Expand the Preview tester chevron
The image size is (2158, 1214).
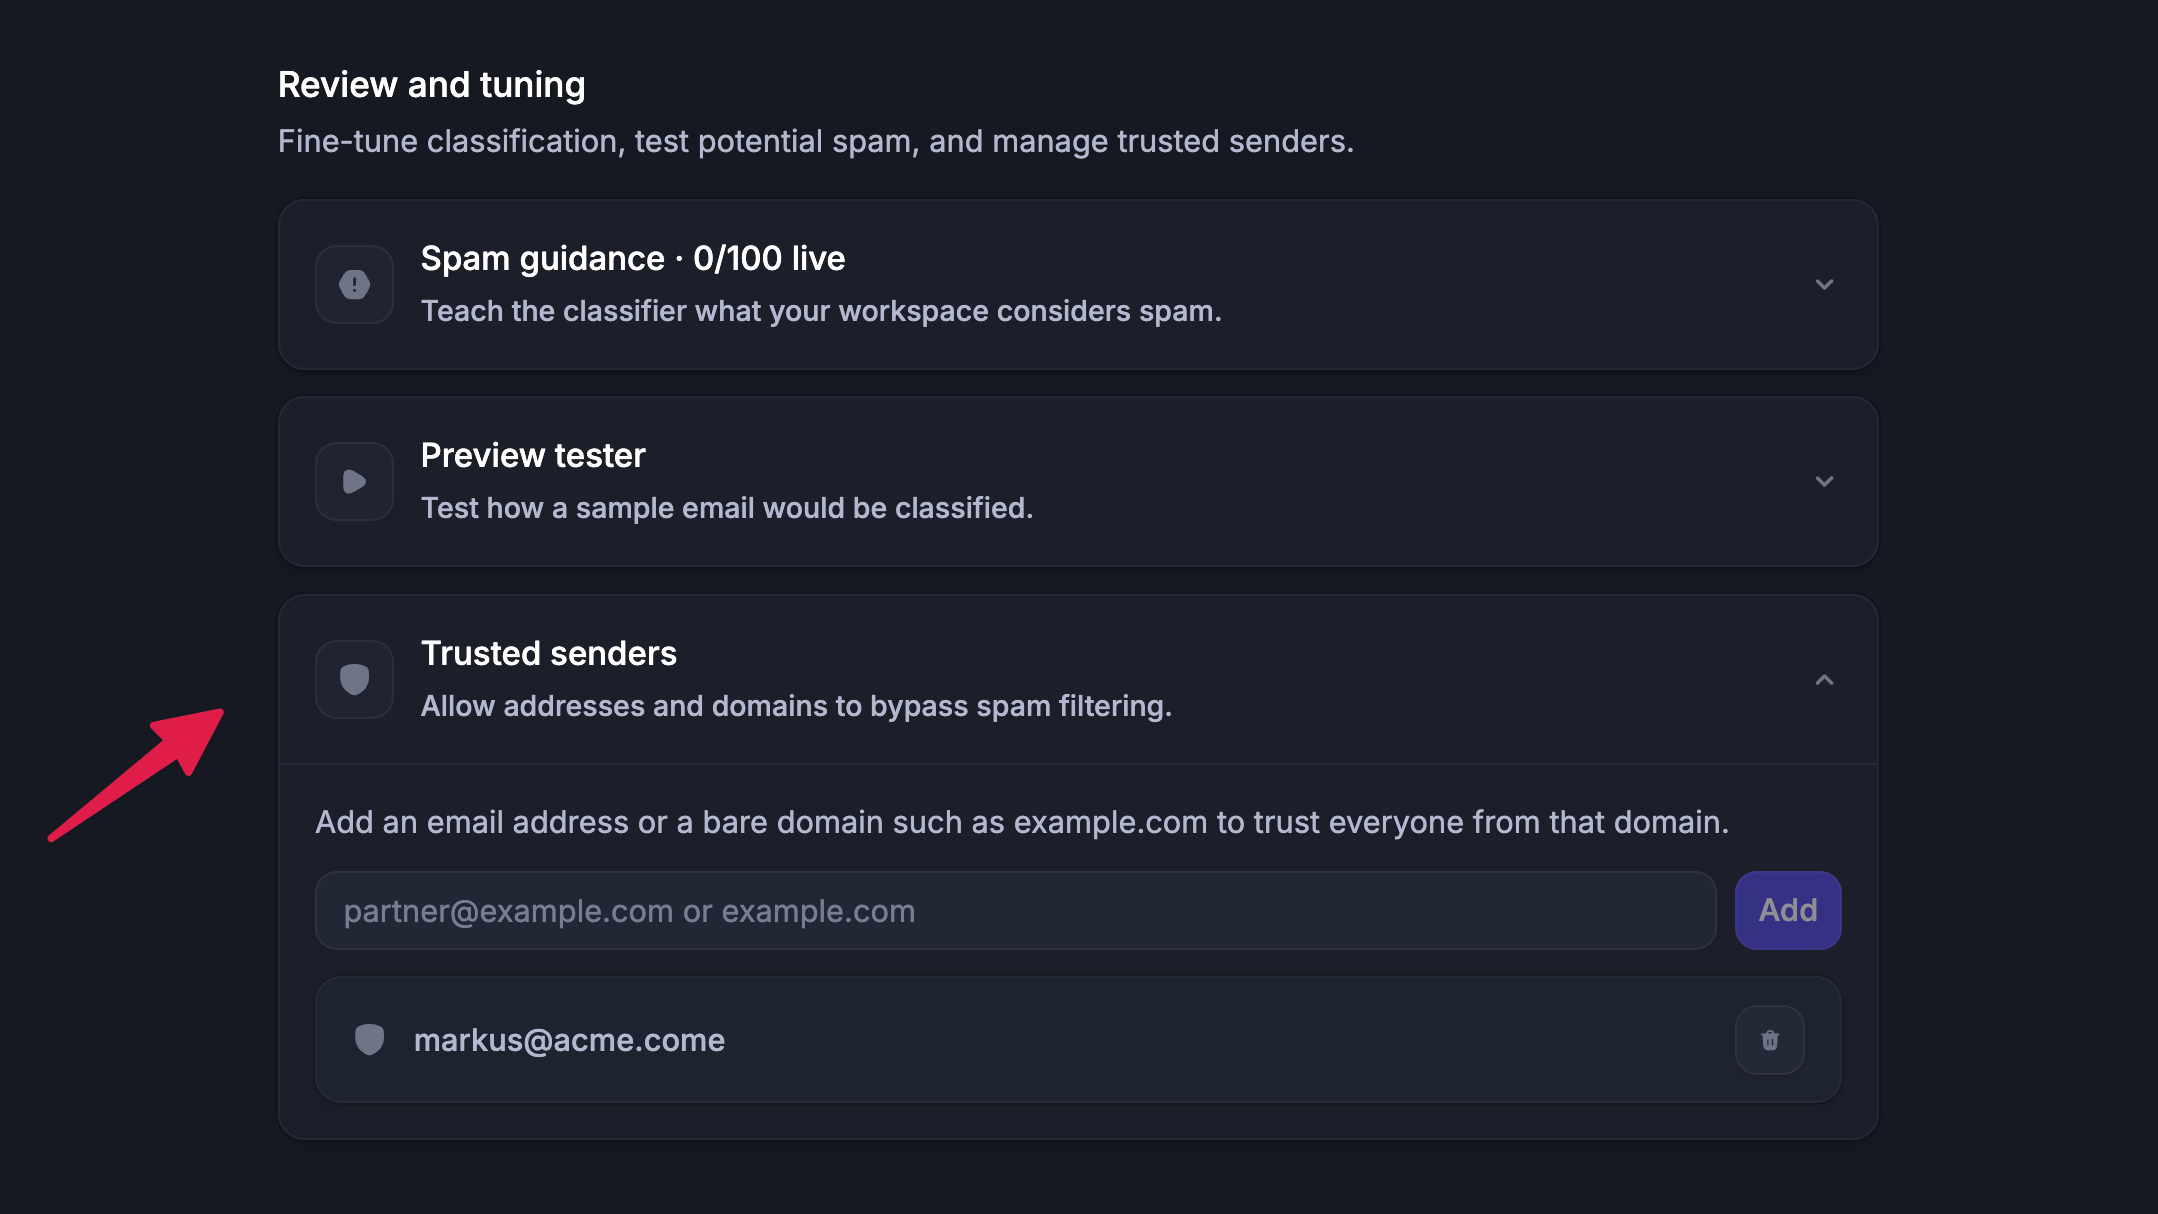[1824, 482]
